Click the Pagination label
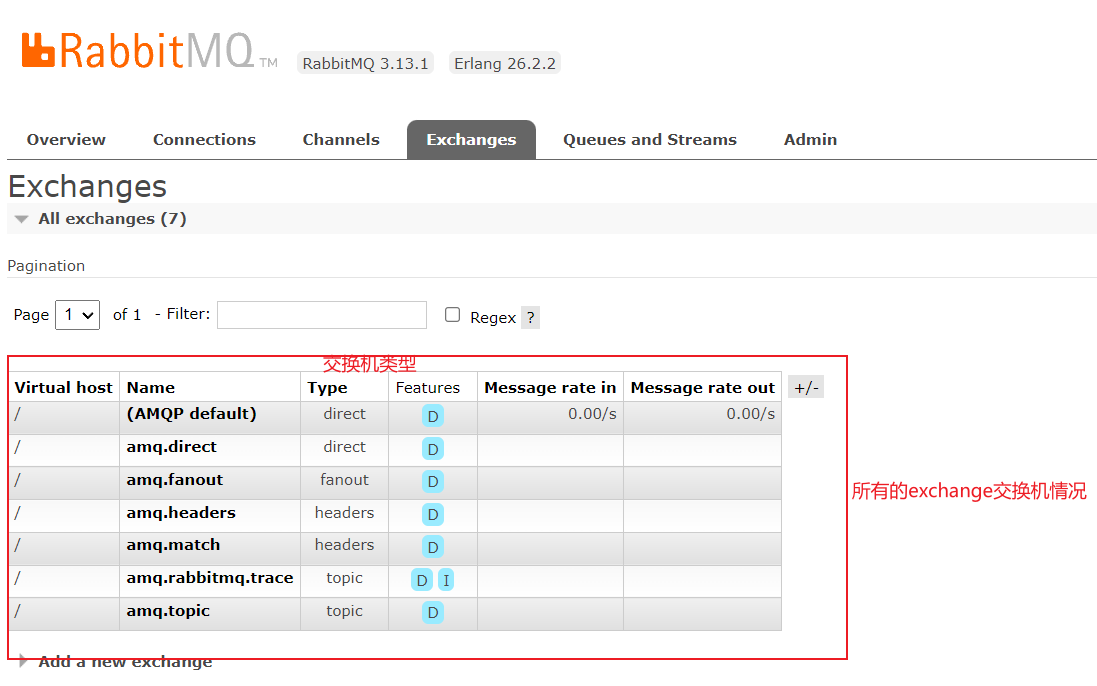Viewport: 1097px width, 686px height. [46, 266]
